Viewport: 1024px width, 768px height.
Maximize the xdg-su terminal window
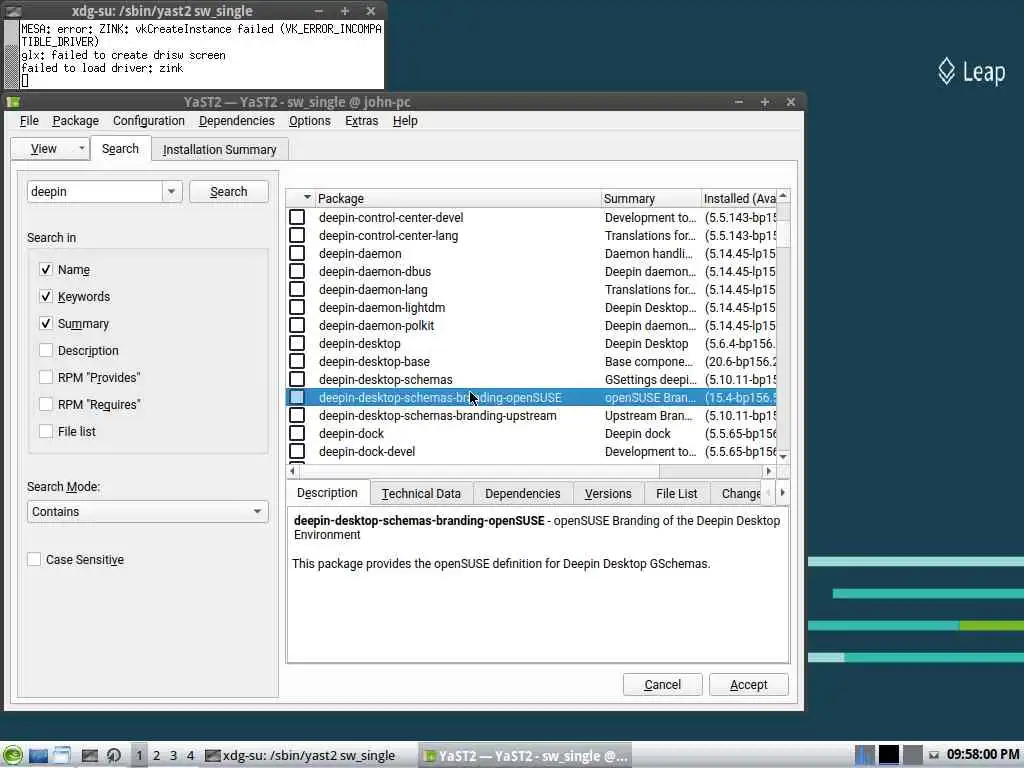click(345, 11)
